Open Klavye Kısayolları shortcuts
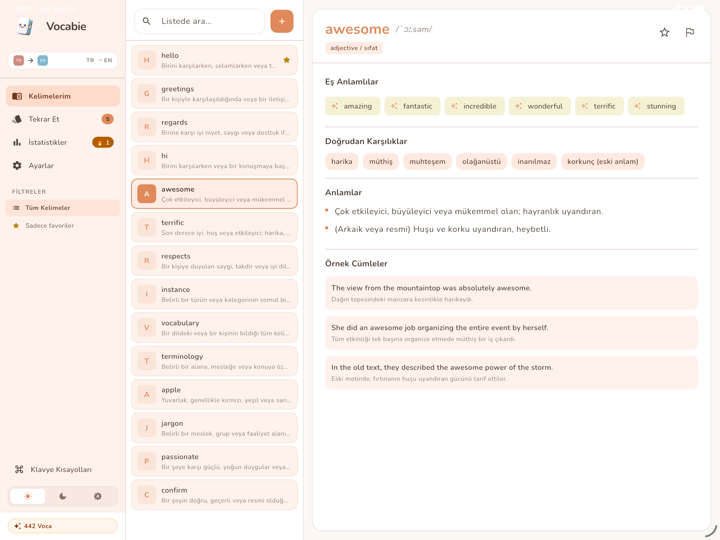The image size is (720, 540). pos(62,469)
